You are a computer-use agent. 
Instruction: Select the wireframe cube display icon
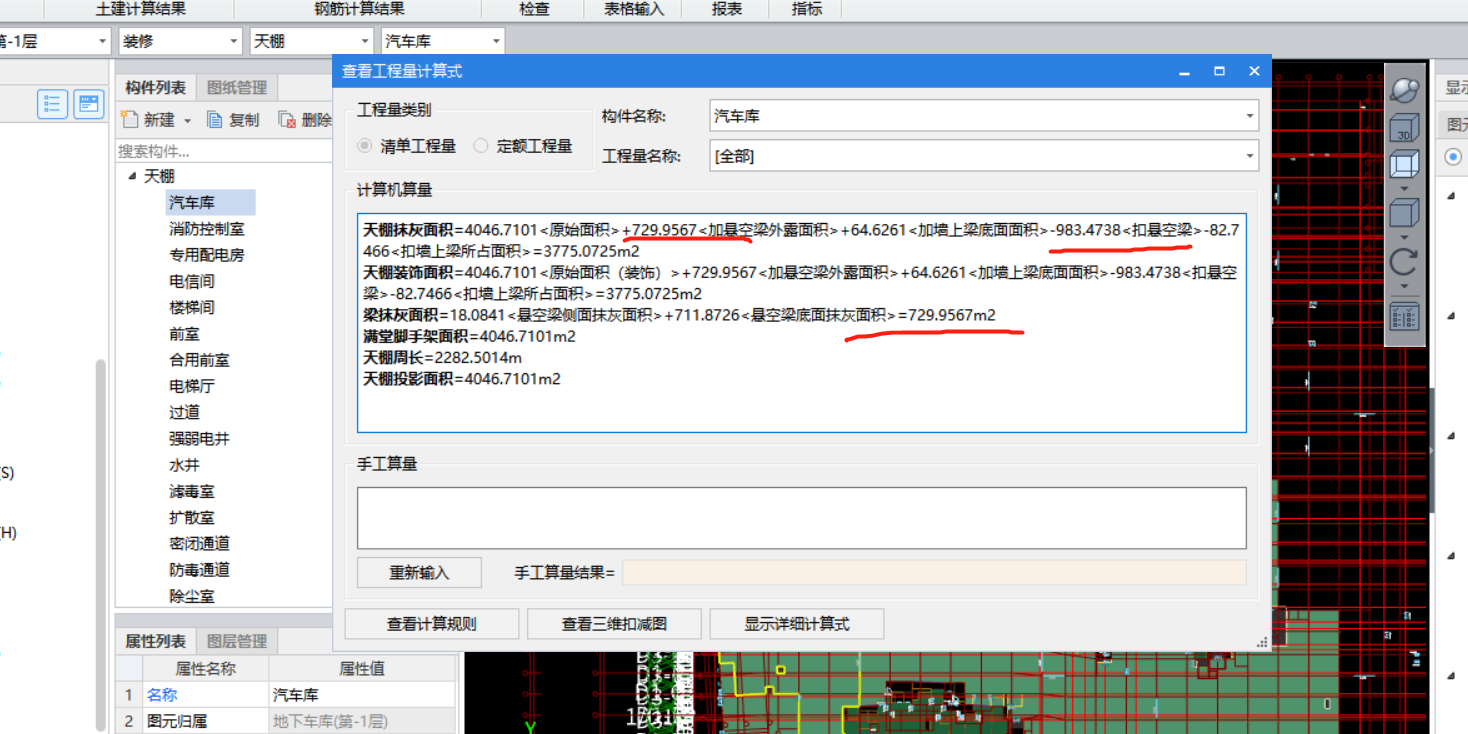1404,165
